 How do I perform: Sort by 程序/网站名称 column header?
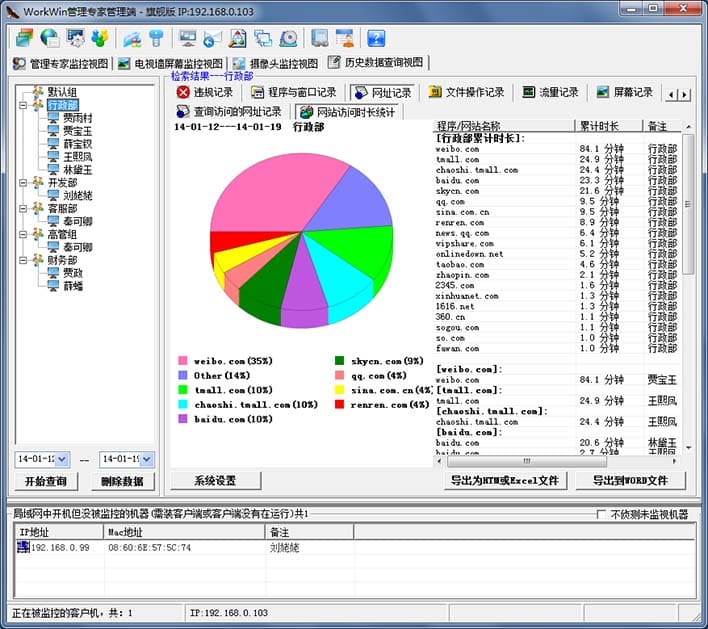503,126
